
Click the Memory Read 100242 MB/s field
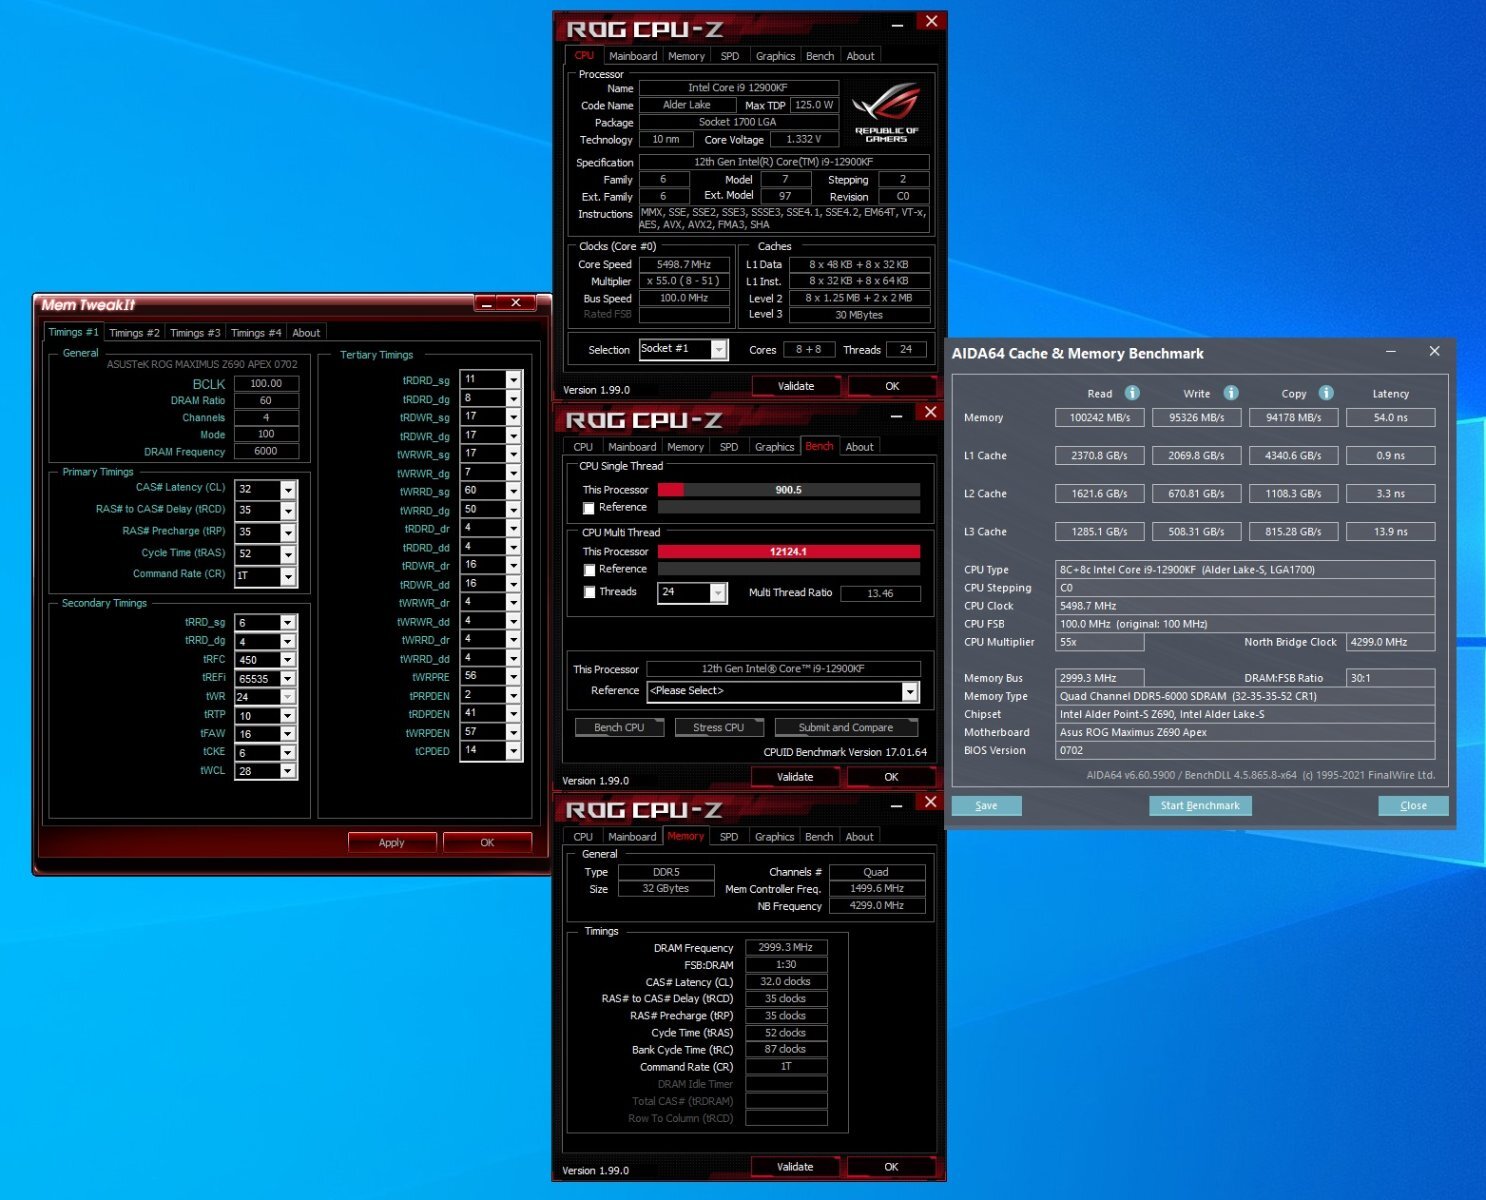[x=1100, y=418]
